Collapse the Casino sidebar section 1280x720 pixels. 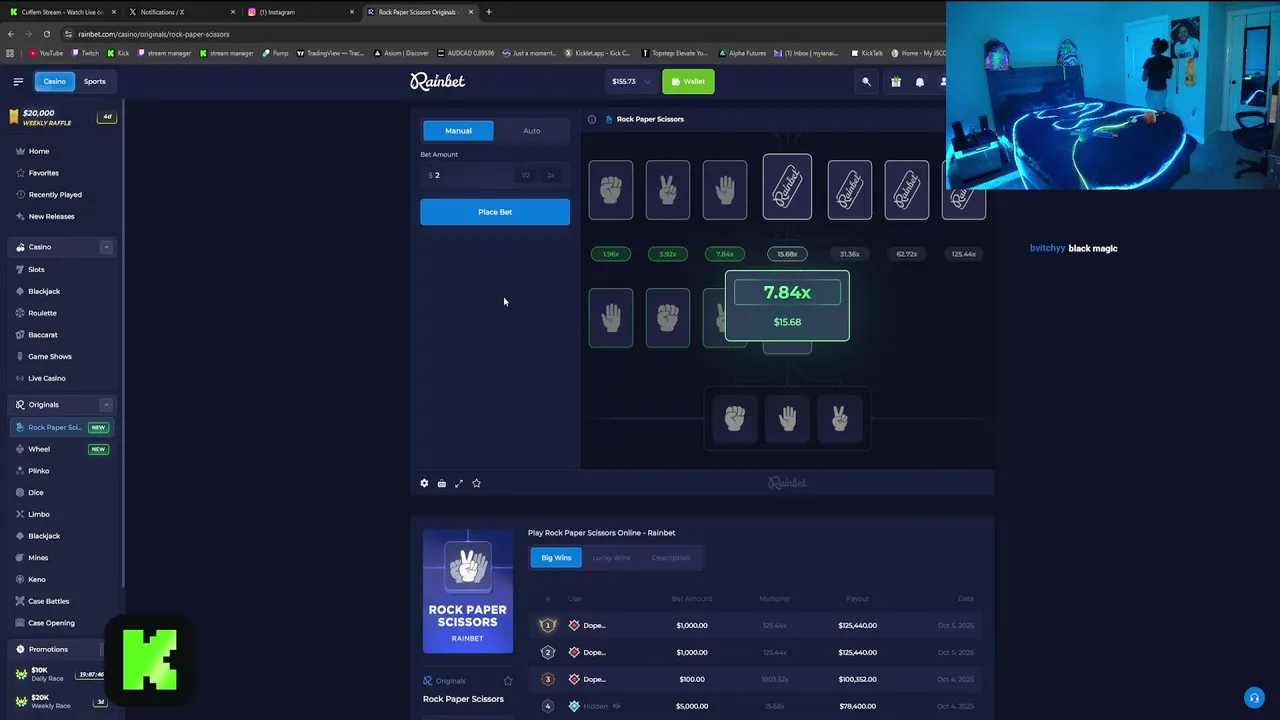pos(106,247)
